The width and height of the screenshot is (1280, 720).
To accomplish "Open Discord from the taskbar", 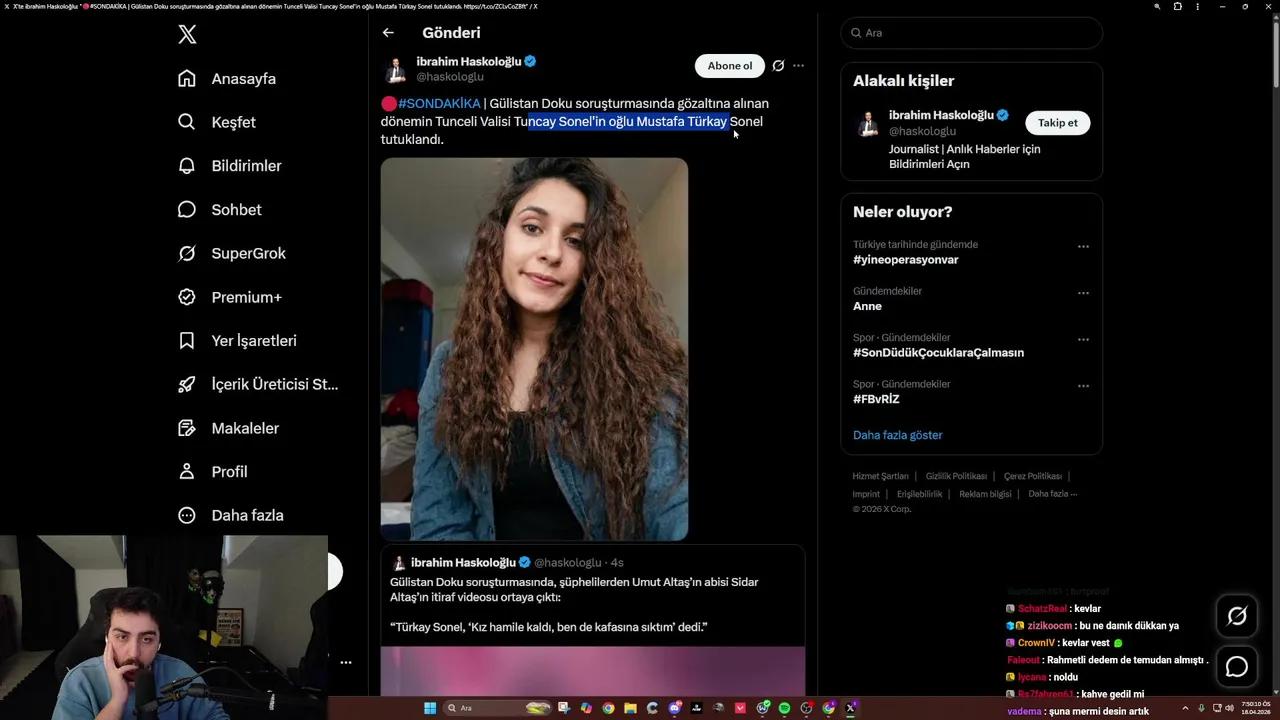I will [x=675, y=708].
